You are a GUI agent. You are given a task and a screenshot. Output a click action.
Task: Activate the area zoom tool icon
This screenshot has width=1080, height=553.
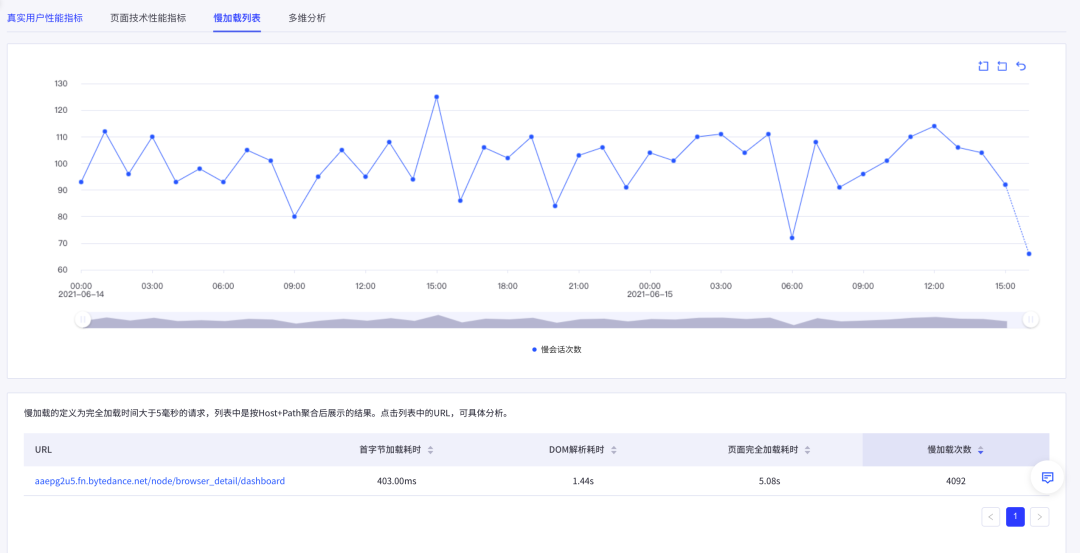983,66
